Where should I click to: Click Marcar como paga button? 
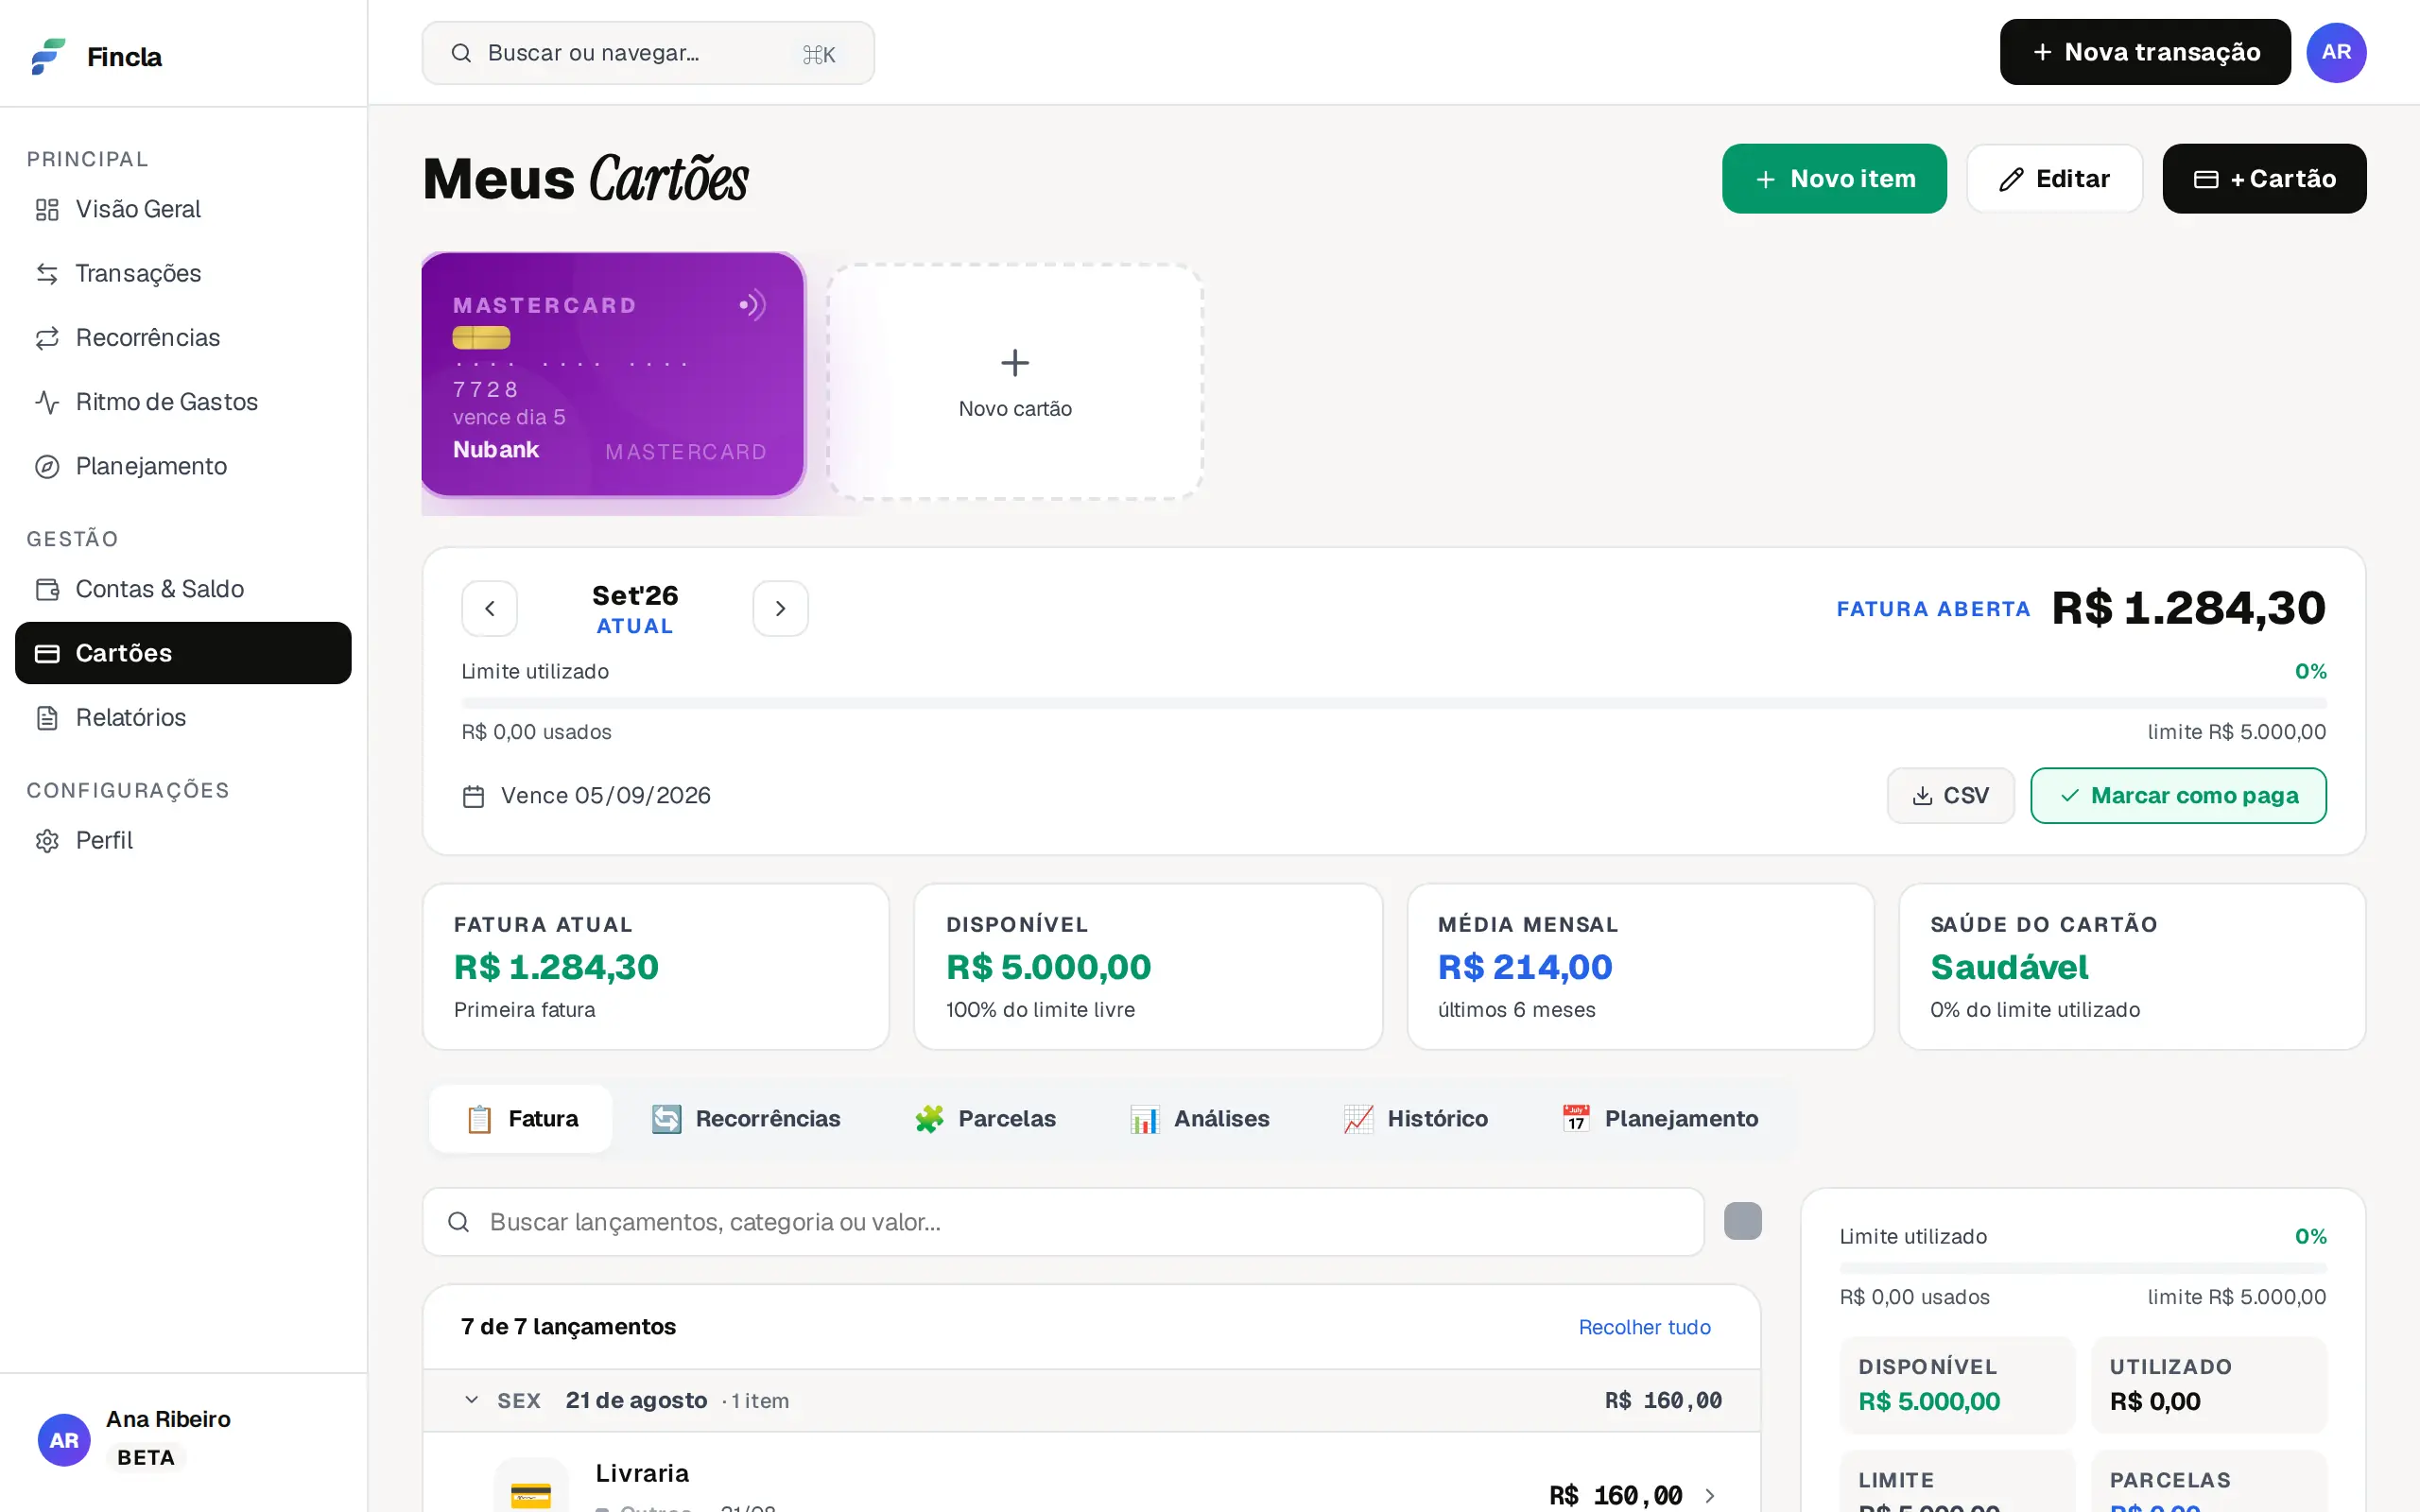tap(2178, 796)
